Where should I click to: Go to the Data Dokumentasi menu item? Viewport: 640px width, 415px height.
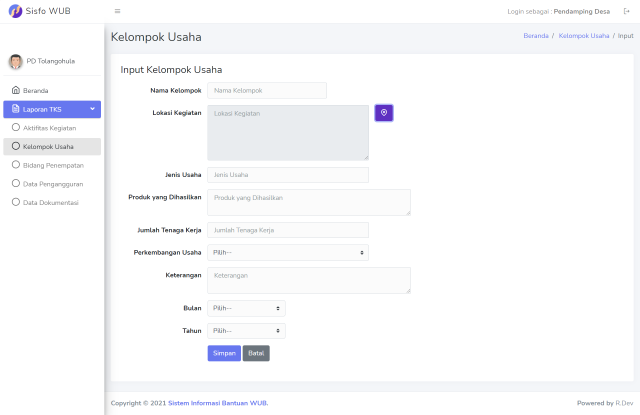pyautogui.click(x=50, y=202)
